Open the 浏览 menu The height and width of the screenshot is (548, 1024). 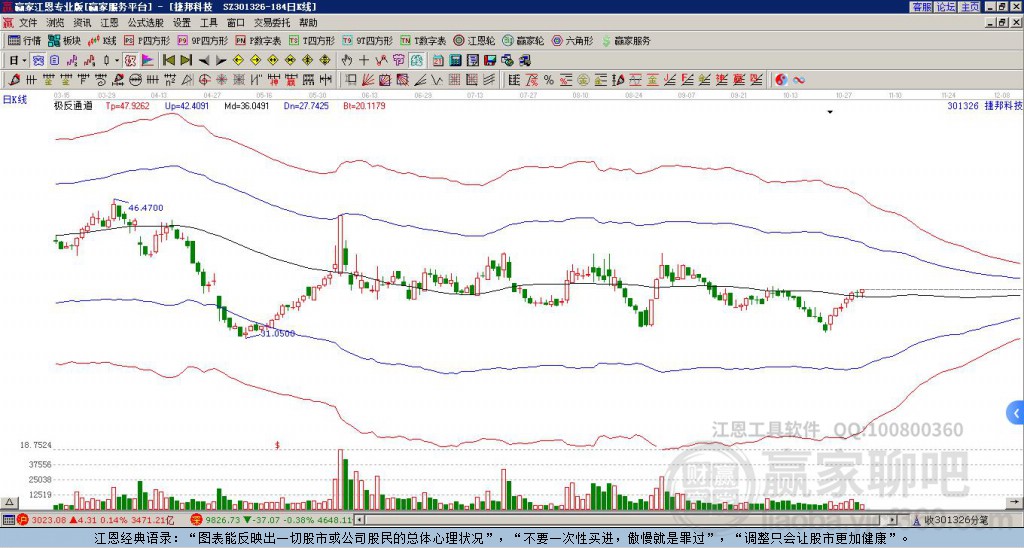pos(55,23)
